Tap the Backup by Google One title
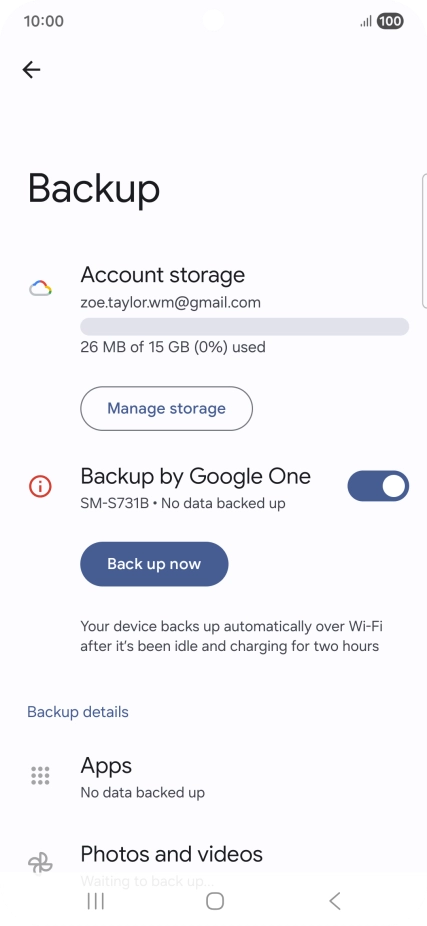Viewport: 427px width, 926px height. [195, 476]
